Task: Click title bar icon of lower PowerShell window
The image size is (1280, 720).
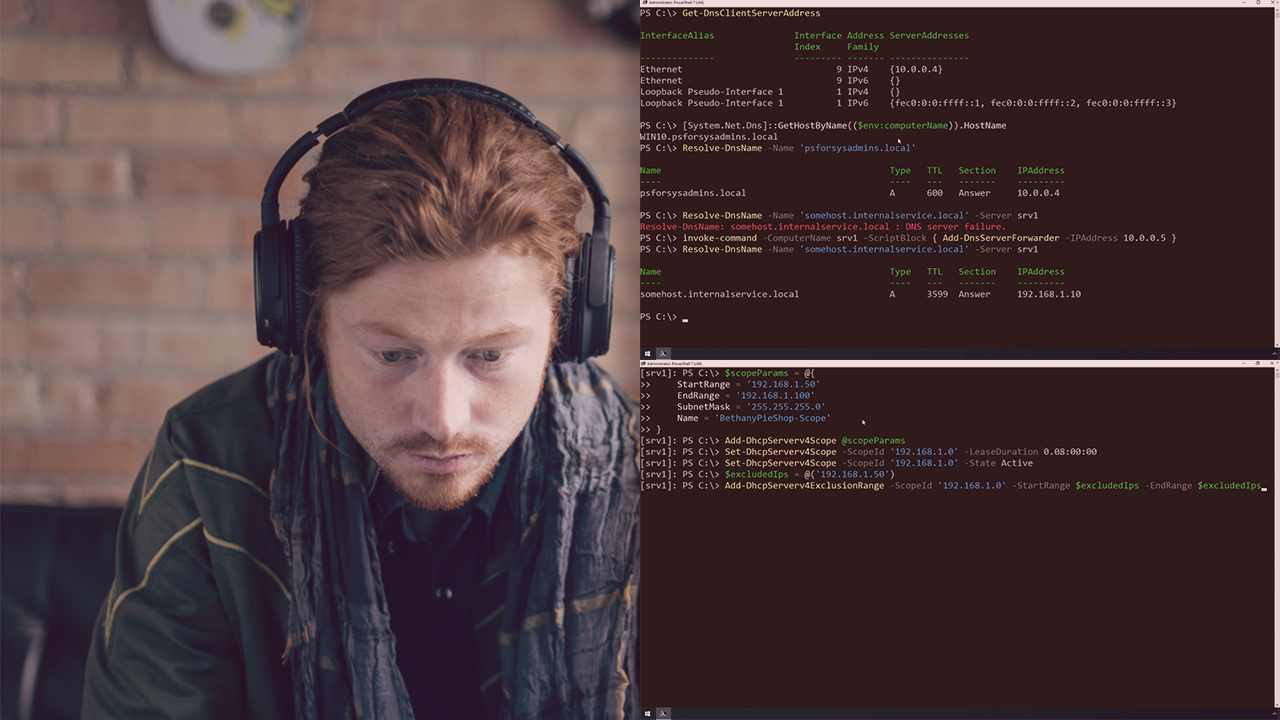Action: click(x=644, y=364)
